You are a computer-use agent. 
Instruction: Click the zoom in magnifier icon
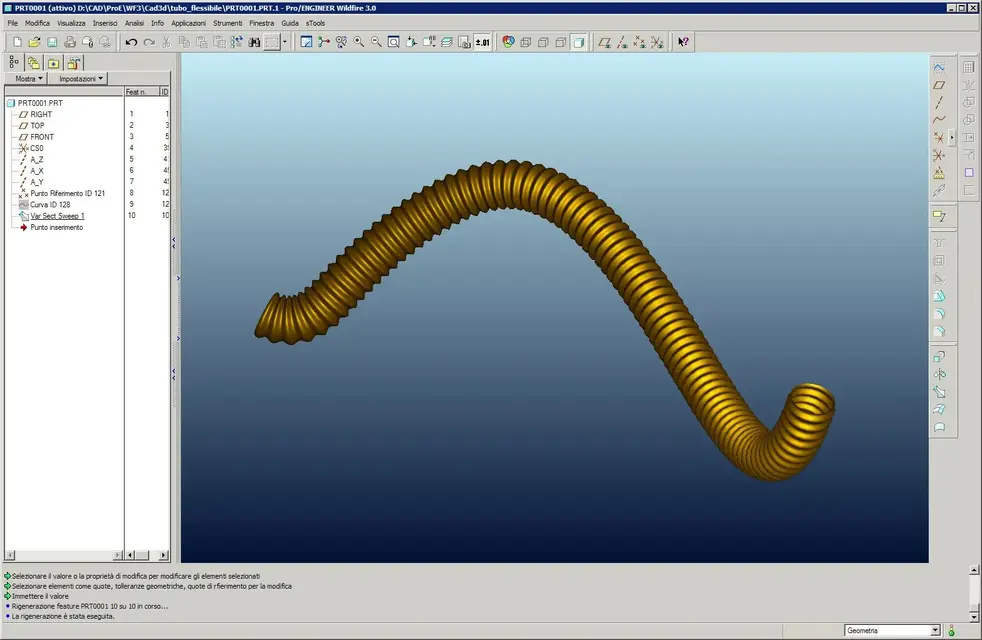click(x=359, y=42)
